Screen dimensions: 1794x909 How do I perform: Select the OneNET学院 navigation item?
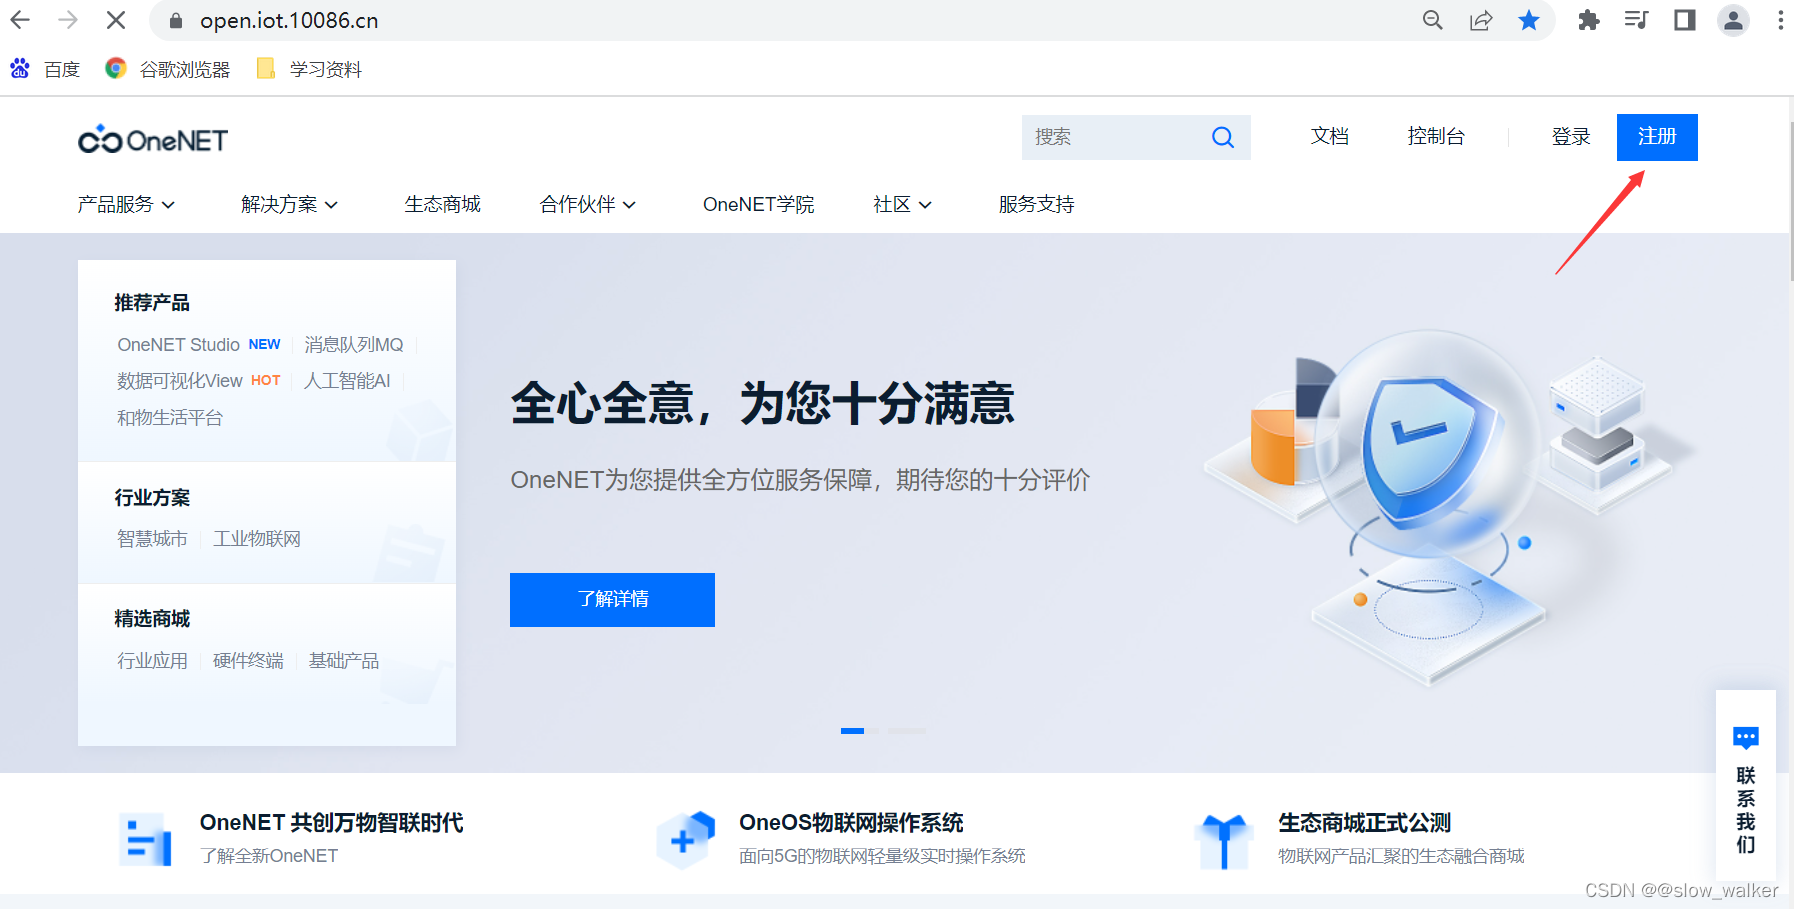(758, 204)
